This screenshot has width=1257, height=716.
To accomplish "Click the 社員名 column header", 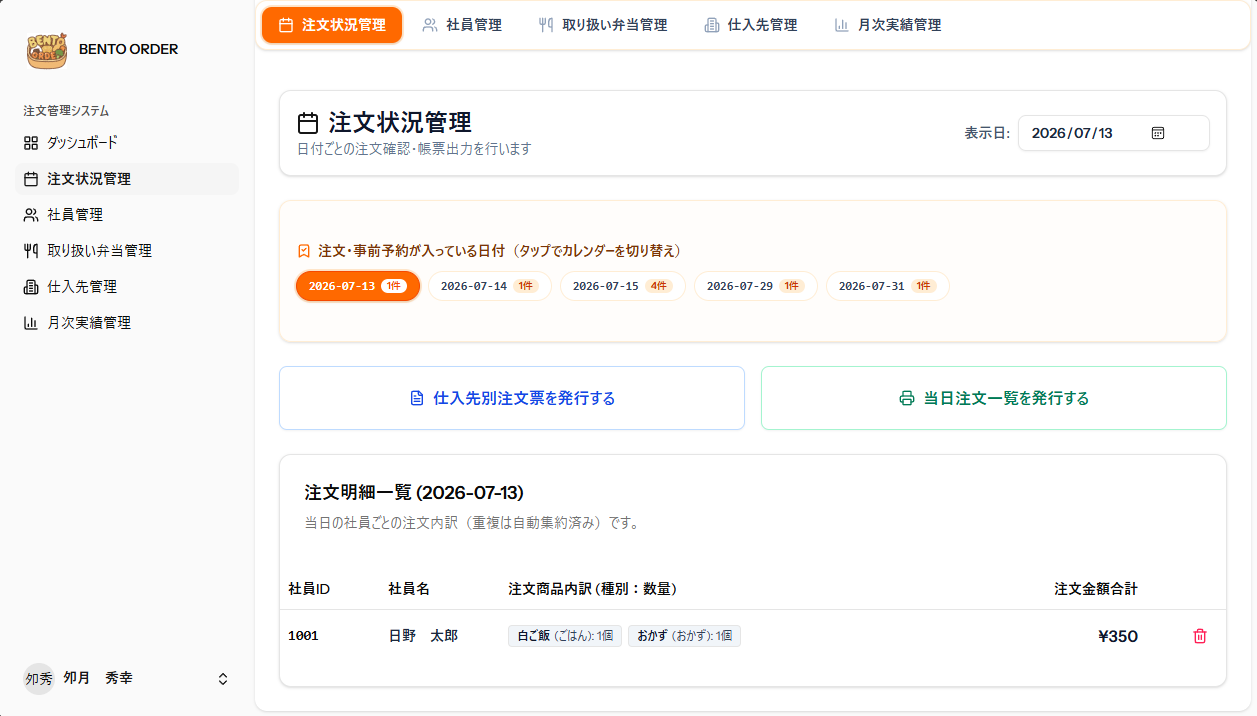I will point(409,589).
